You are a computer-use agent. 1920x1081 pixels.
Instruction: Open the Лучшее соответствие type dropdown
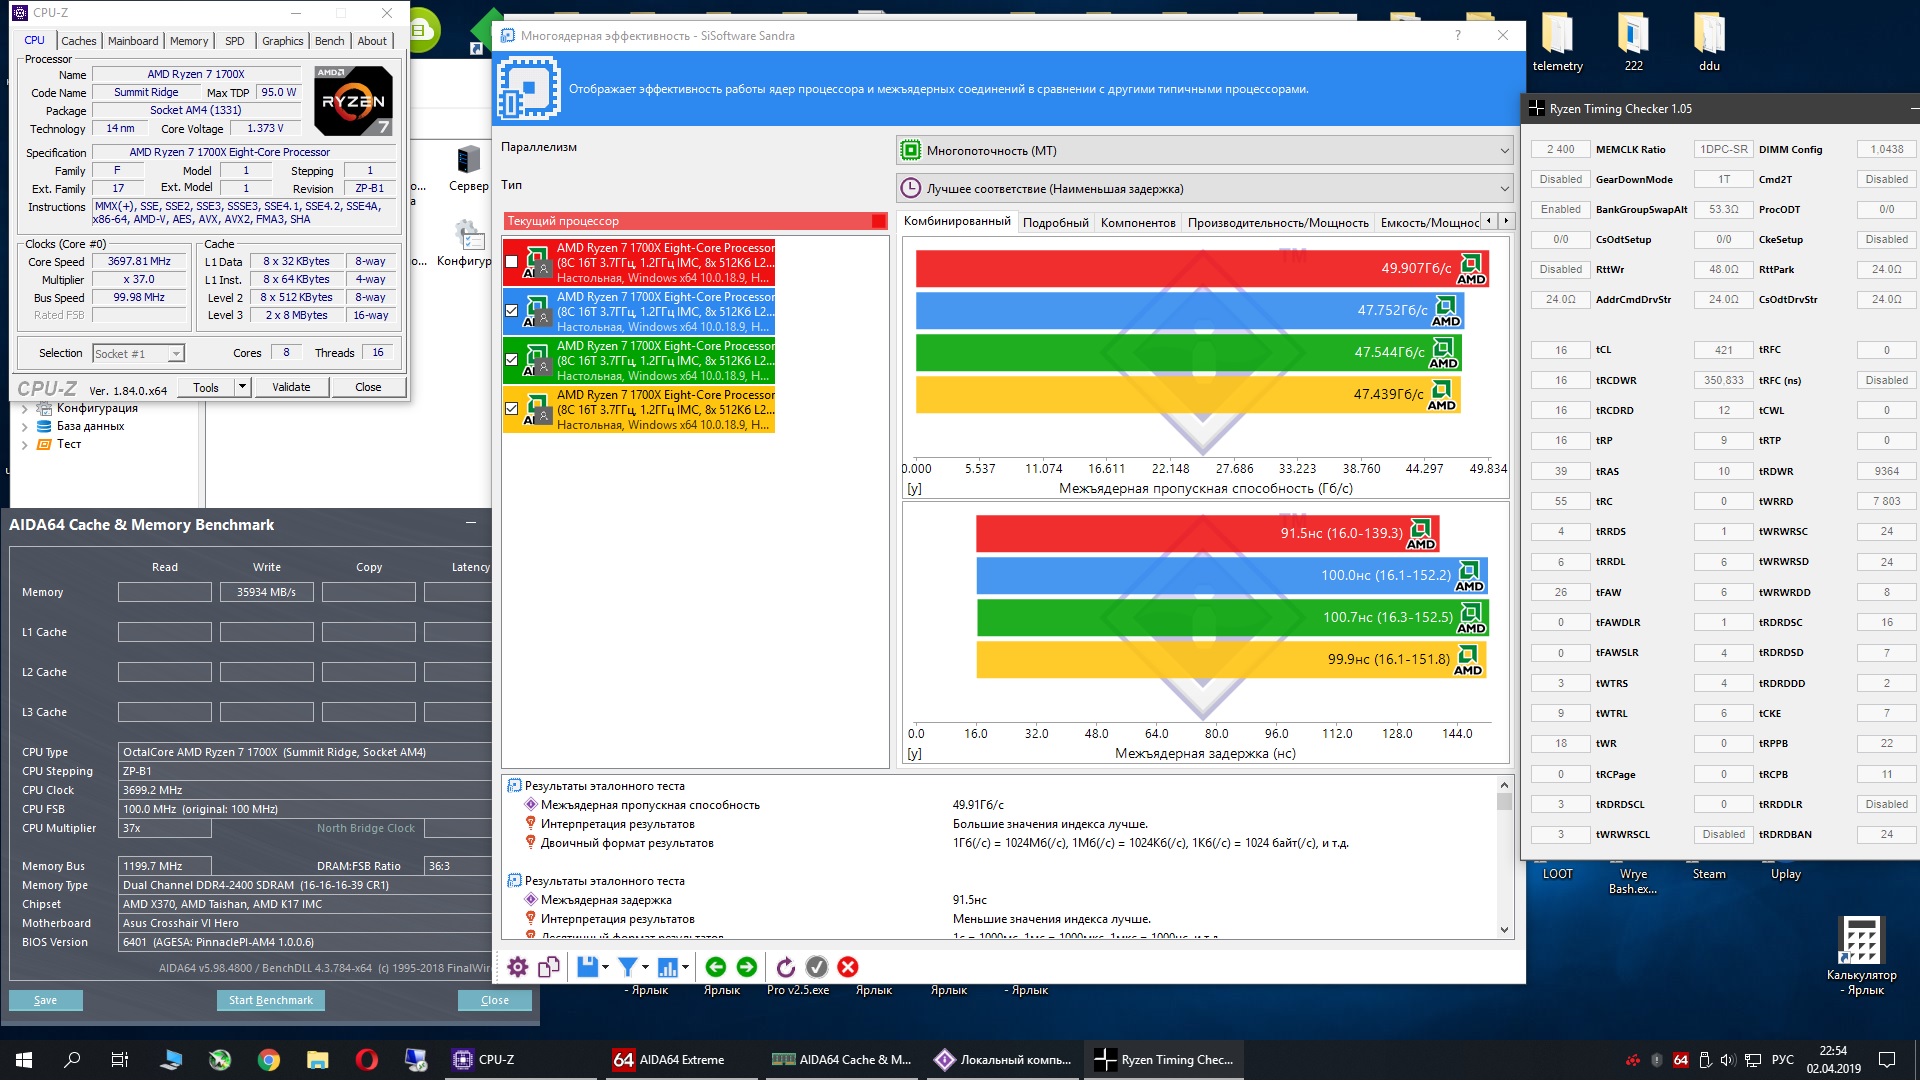click(x=1204, y=189)
